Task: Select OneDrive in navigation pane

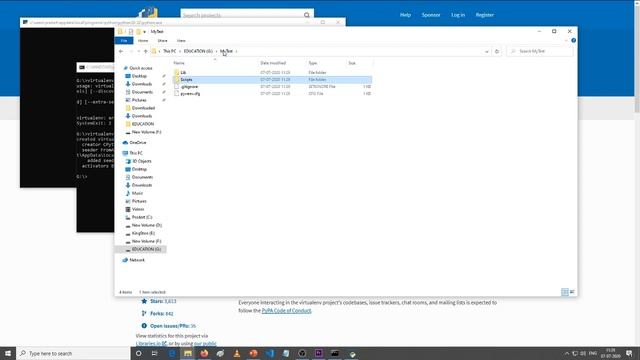Action: (138, 142)
